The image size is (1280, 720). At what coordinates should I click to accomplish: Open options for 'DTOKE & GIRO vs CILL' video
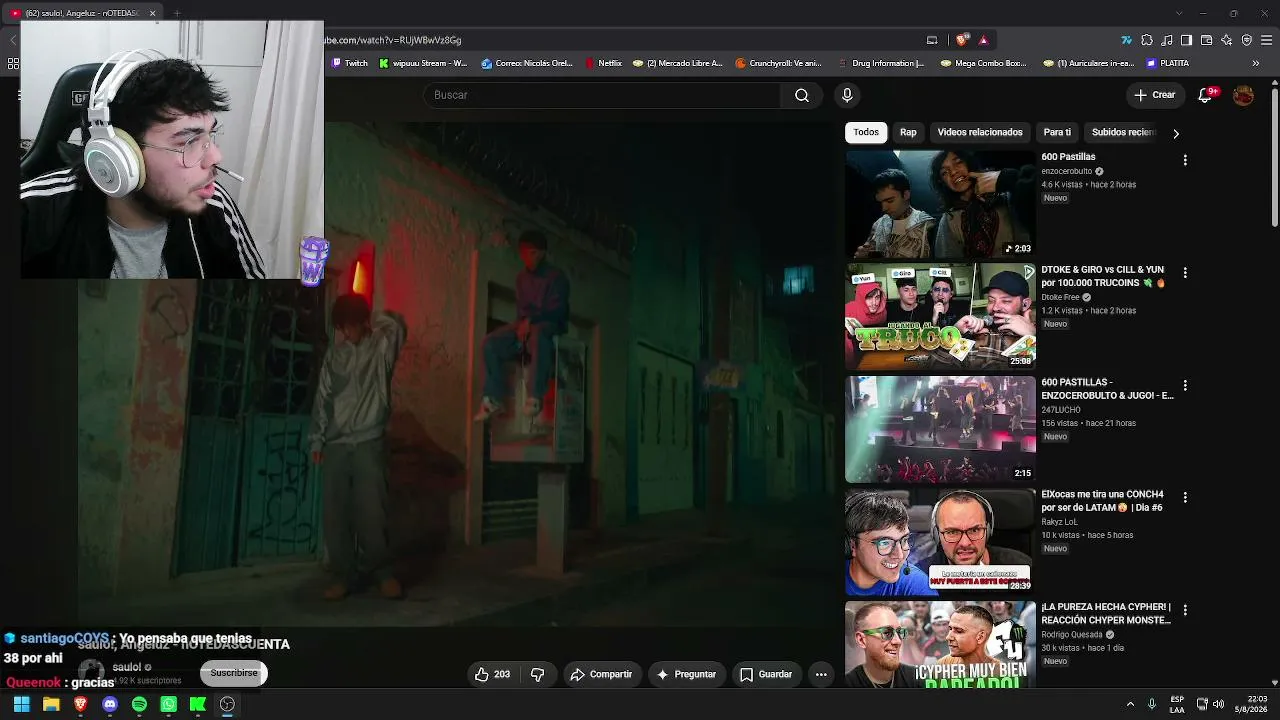(x=1185, y=272)
